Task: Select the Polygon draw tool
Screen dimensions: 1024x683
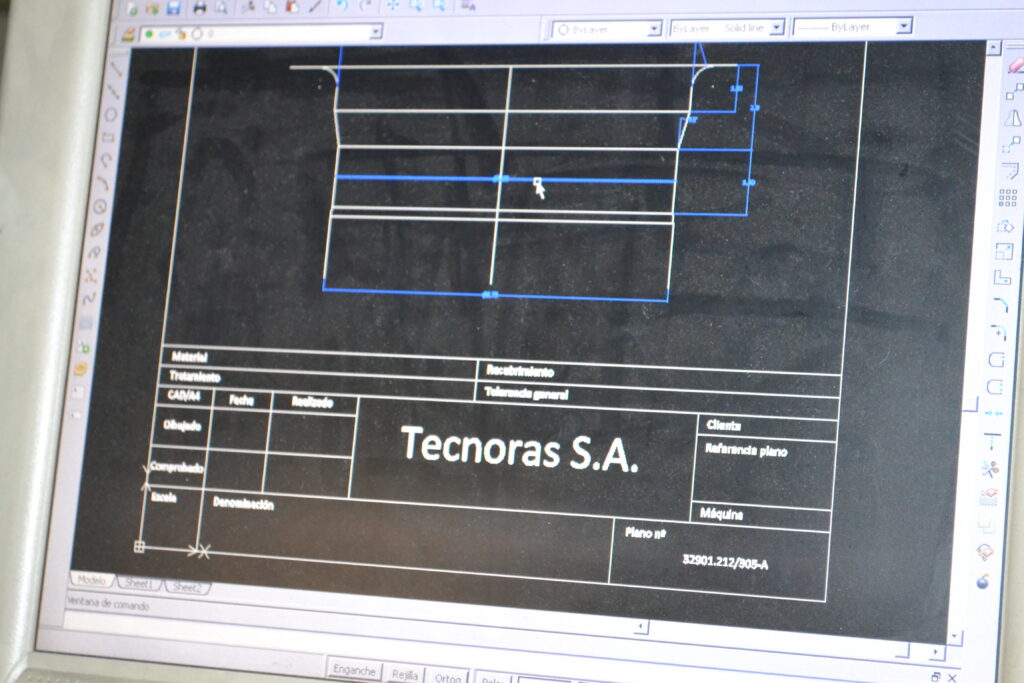Action: pos(111,115)
